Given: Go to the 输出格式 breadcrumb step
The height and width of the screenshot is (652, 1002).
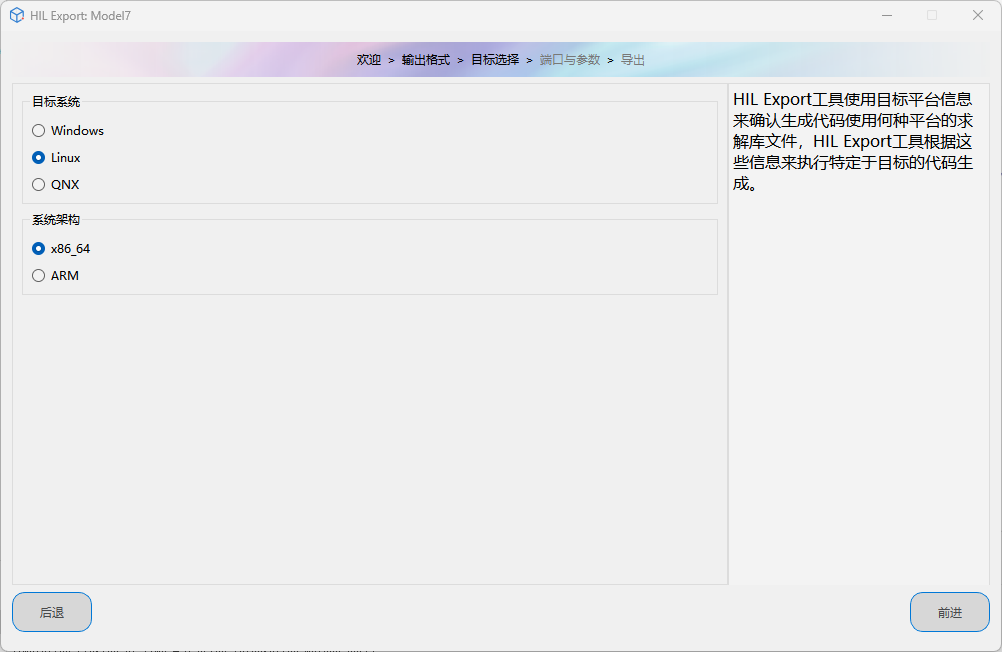Looking at the screenshot, I should 426,59.
